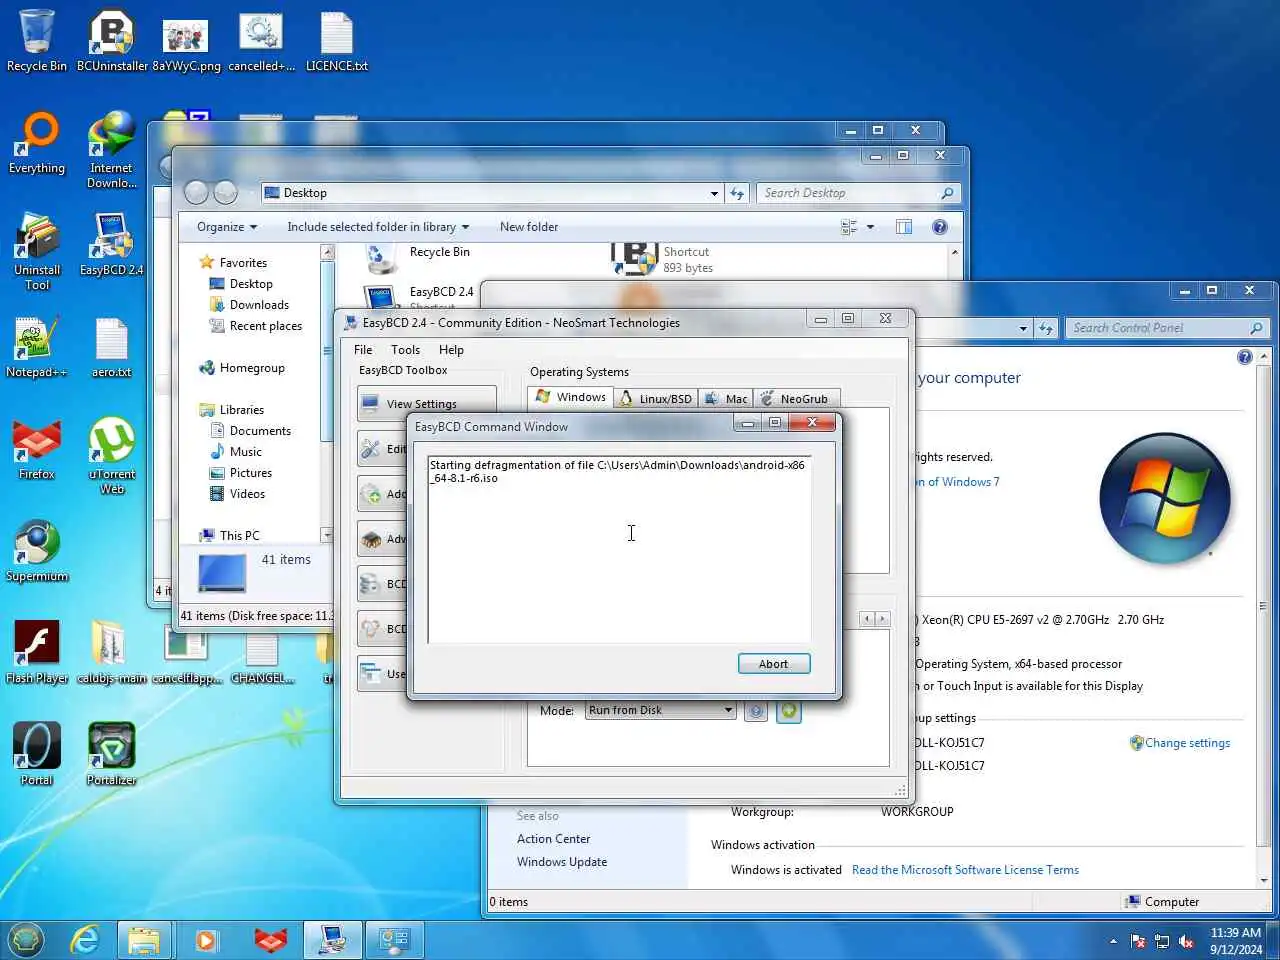Open Homegroup in the navigation pane
Screen dimensions: 1280x960
pos(252,368)
